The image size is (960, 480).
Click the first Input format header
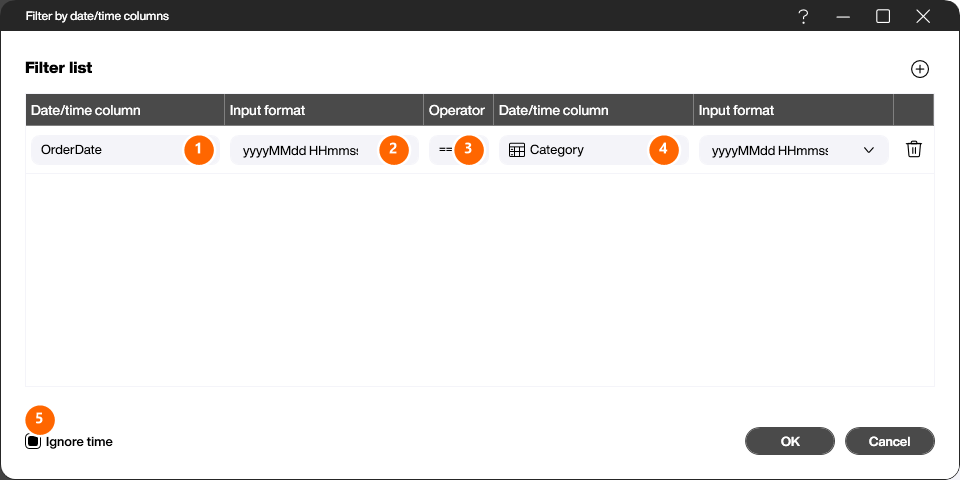(x=324, y=110)
